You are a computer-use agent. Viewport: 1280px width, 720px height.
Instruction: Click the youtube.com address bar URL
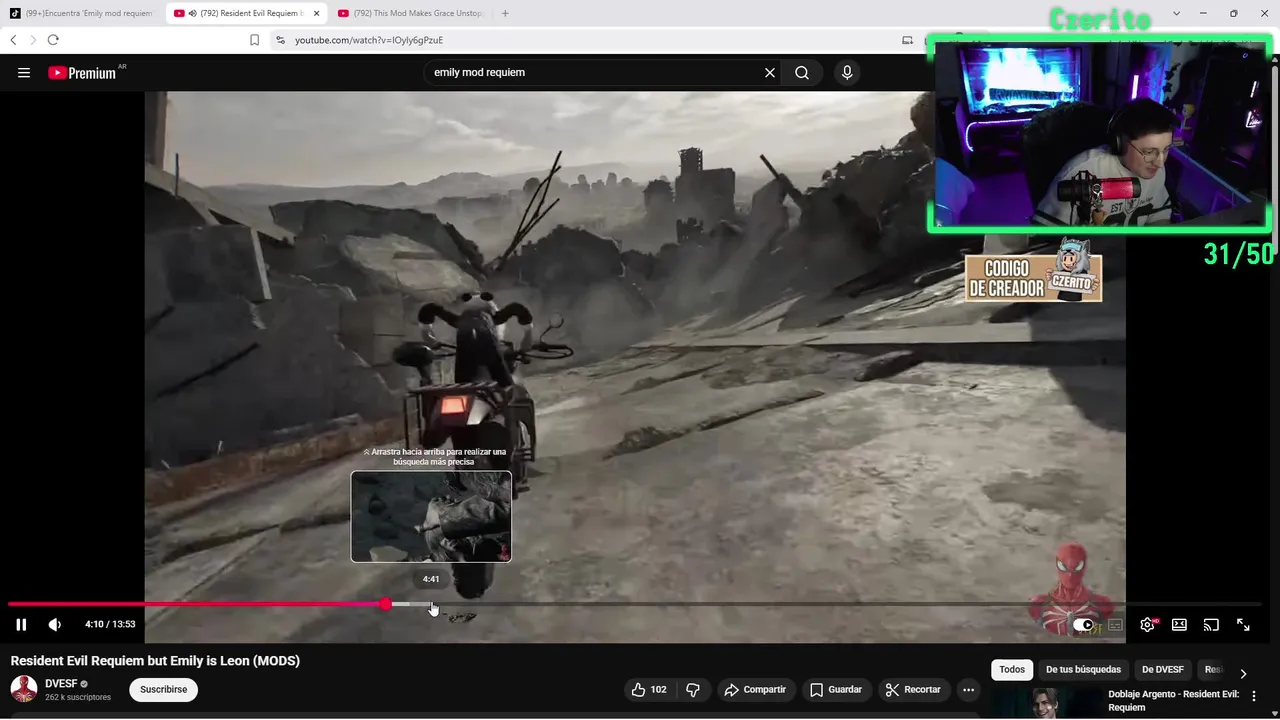369,40
